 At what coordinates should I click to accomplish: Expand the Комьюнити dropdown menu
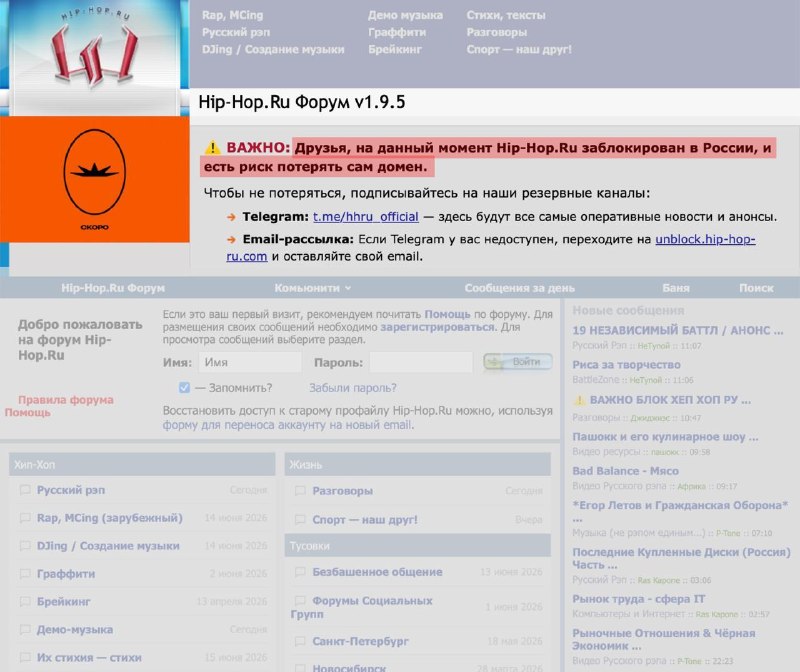pyautogui.click(x=312, y=288)
